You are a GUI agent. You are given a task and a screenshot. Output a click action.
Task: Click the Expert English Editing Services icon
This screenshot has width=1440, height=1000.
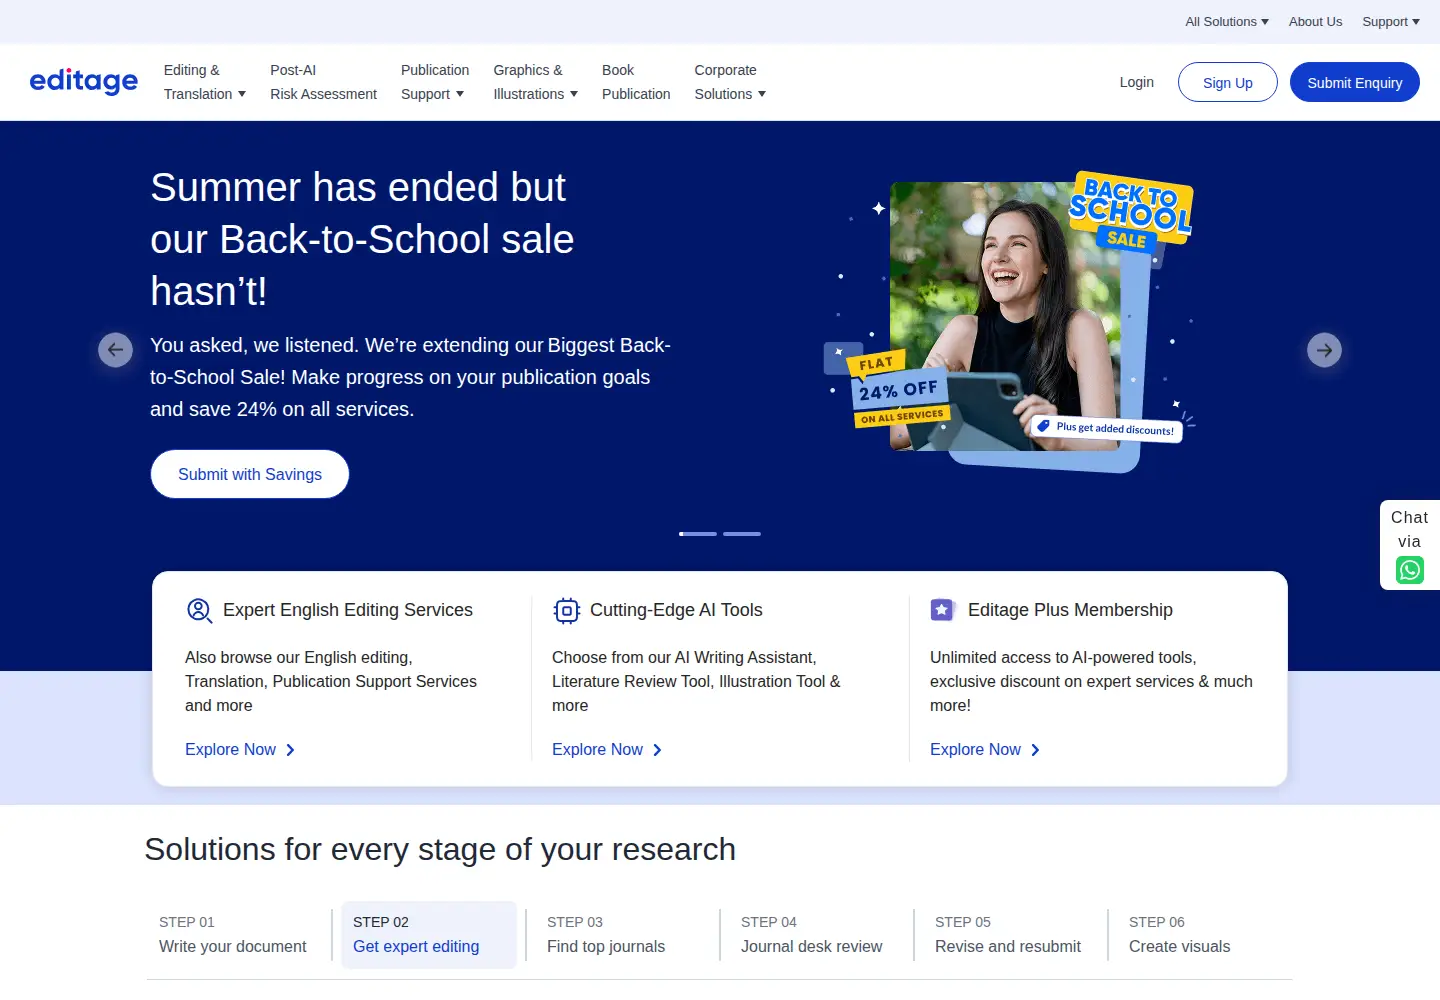tap(199, 610)
